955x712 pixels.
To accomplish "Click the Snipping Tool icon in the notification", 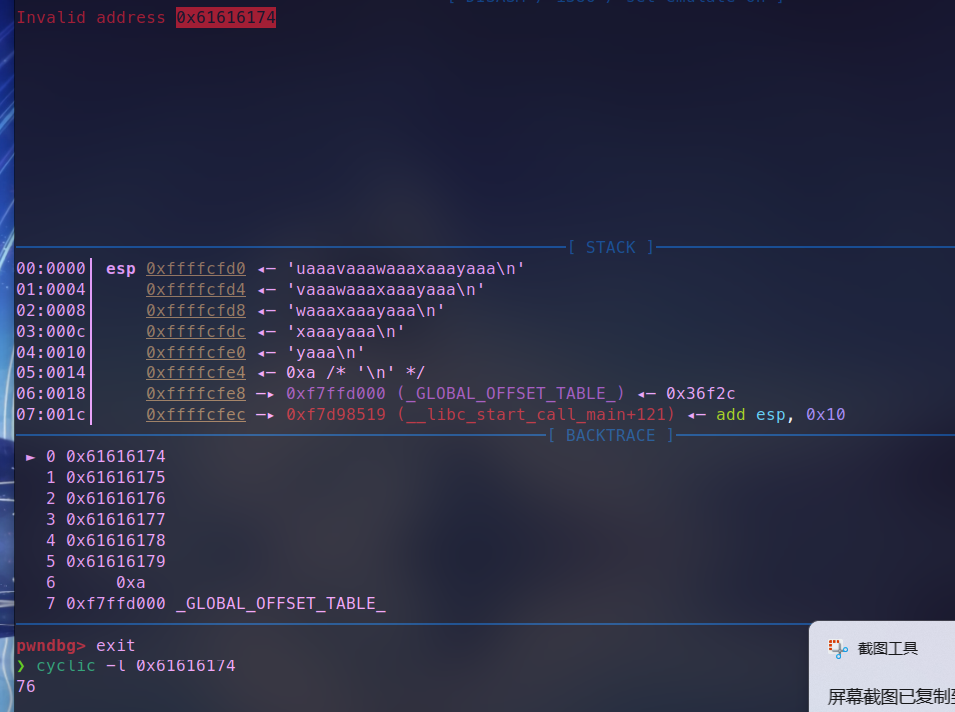I will 838,649.
